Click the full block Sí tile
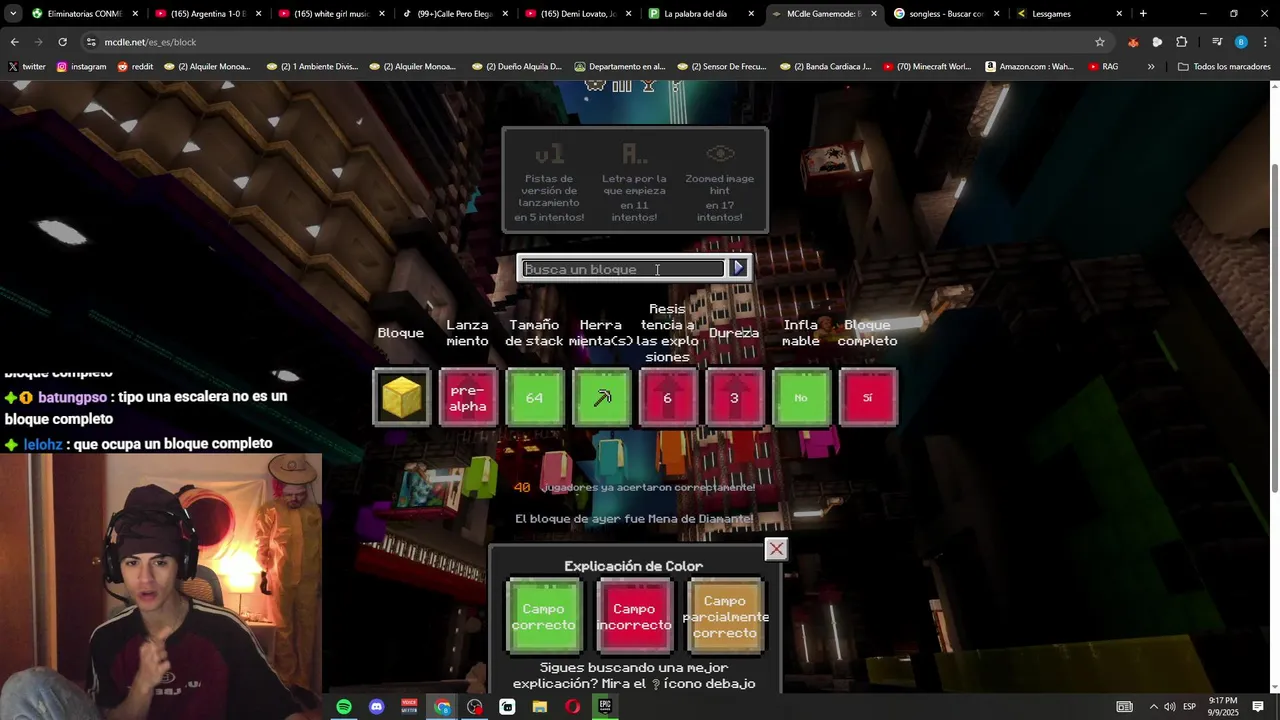The image size is (1280, 720). coord(868,397)
